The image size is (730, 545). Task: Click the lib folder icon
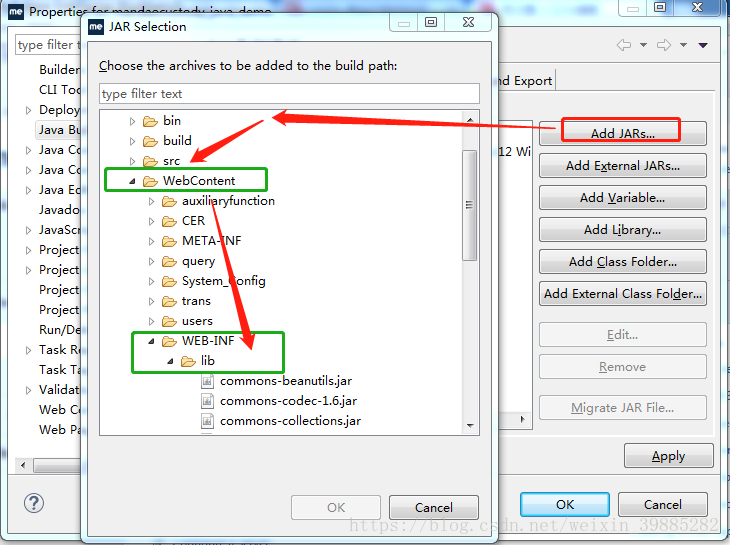[188, 361]
